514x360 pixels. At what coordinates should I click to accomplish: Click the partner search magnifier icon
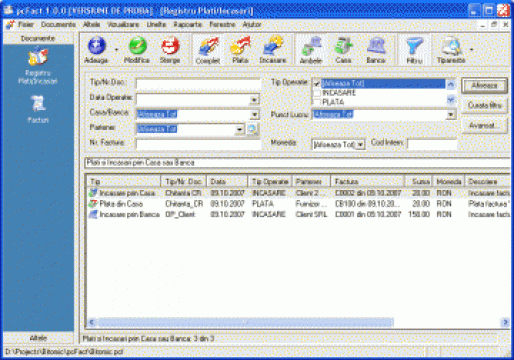coord(252,129)
